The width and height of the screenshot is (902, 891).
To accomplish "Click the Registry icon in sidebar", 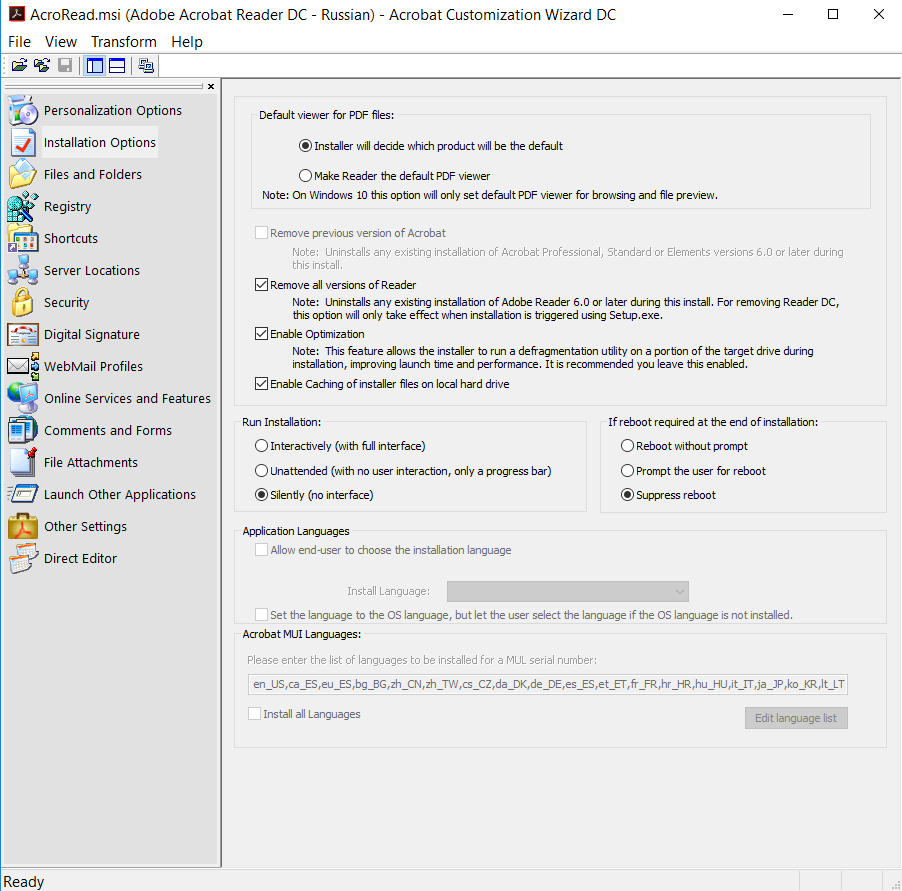I will click(x=23, y=207).
